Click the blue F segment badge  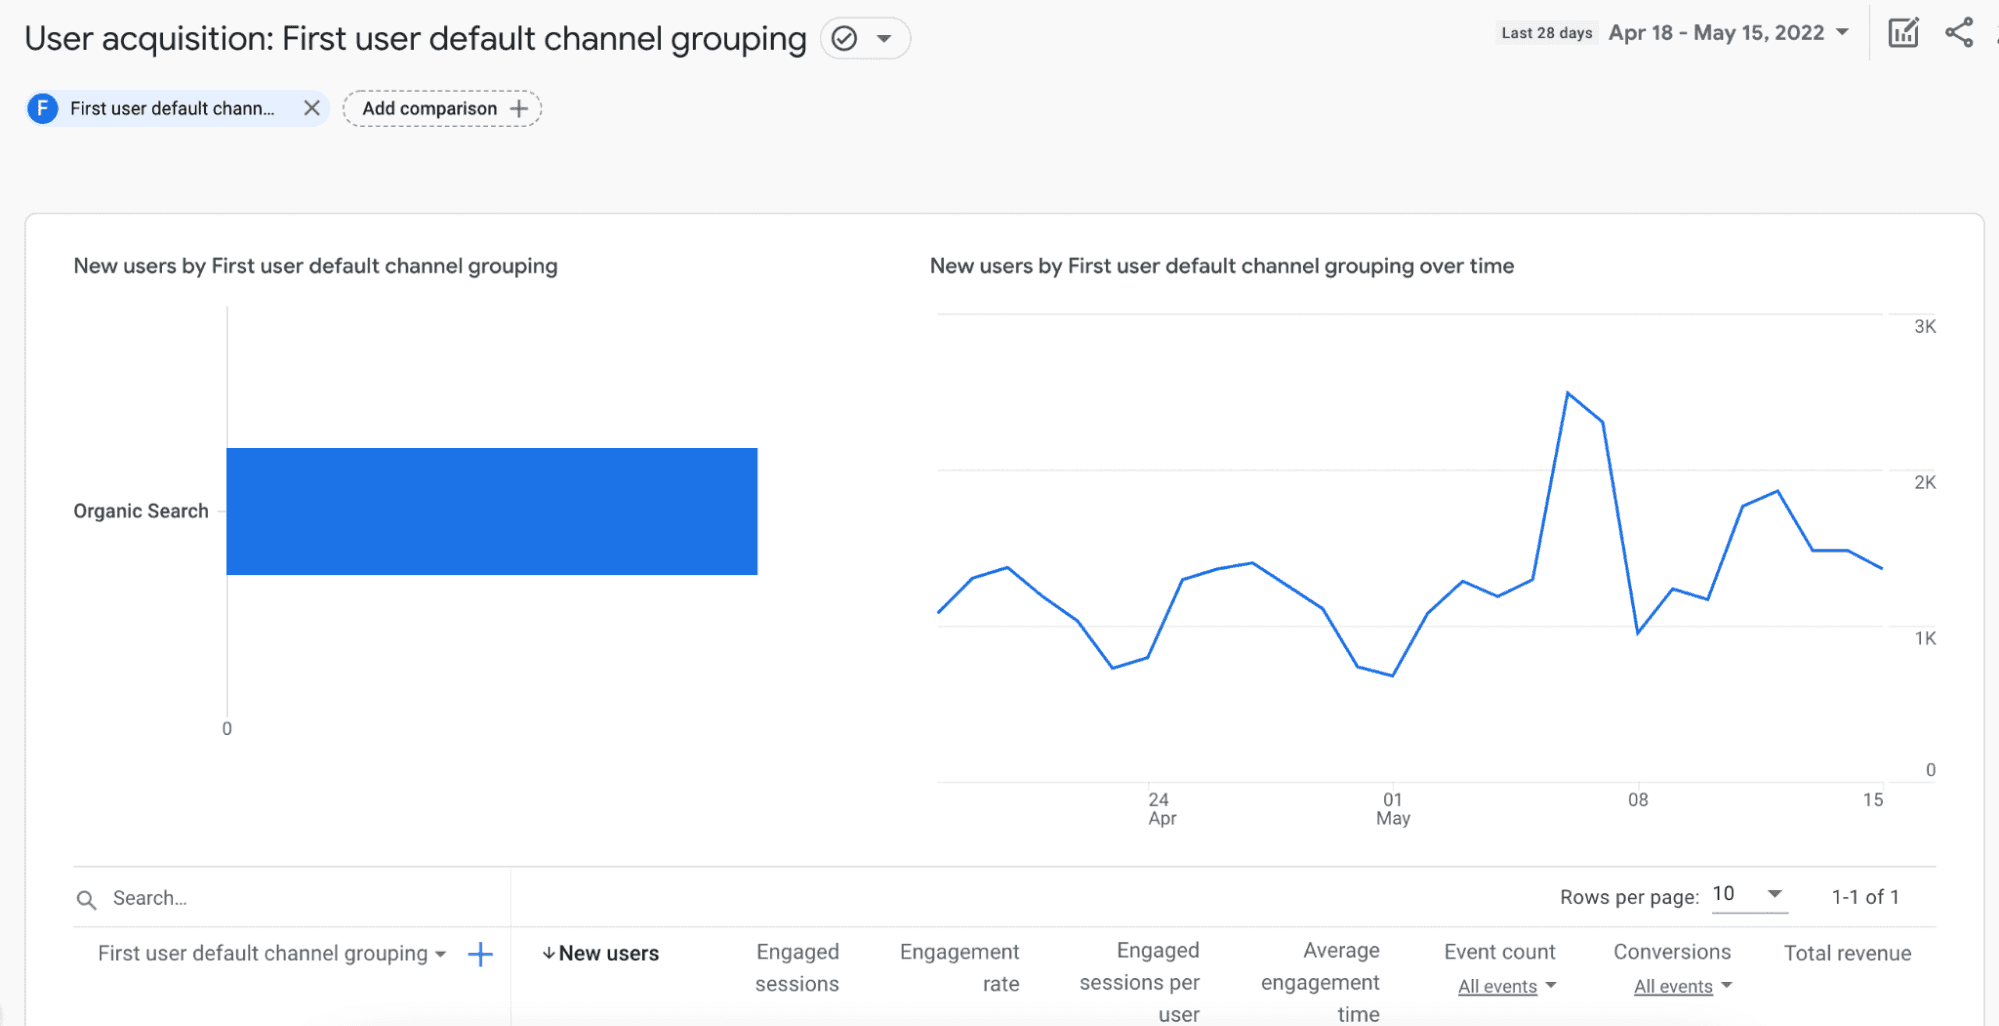42,108
